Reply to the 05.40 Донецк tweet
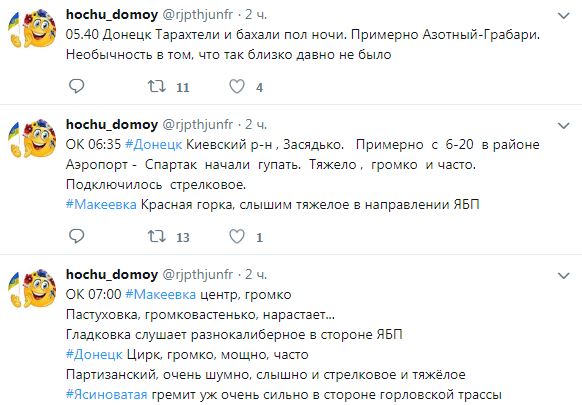 pyautogui.click(x=77, y=86)
